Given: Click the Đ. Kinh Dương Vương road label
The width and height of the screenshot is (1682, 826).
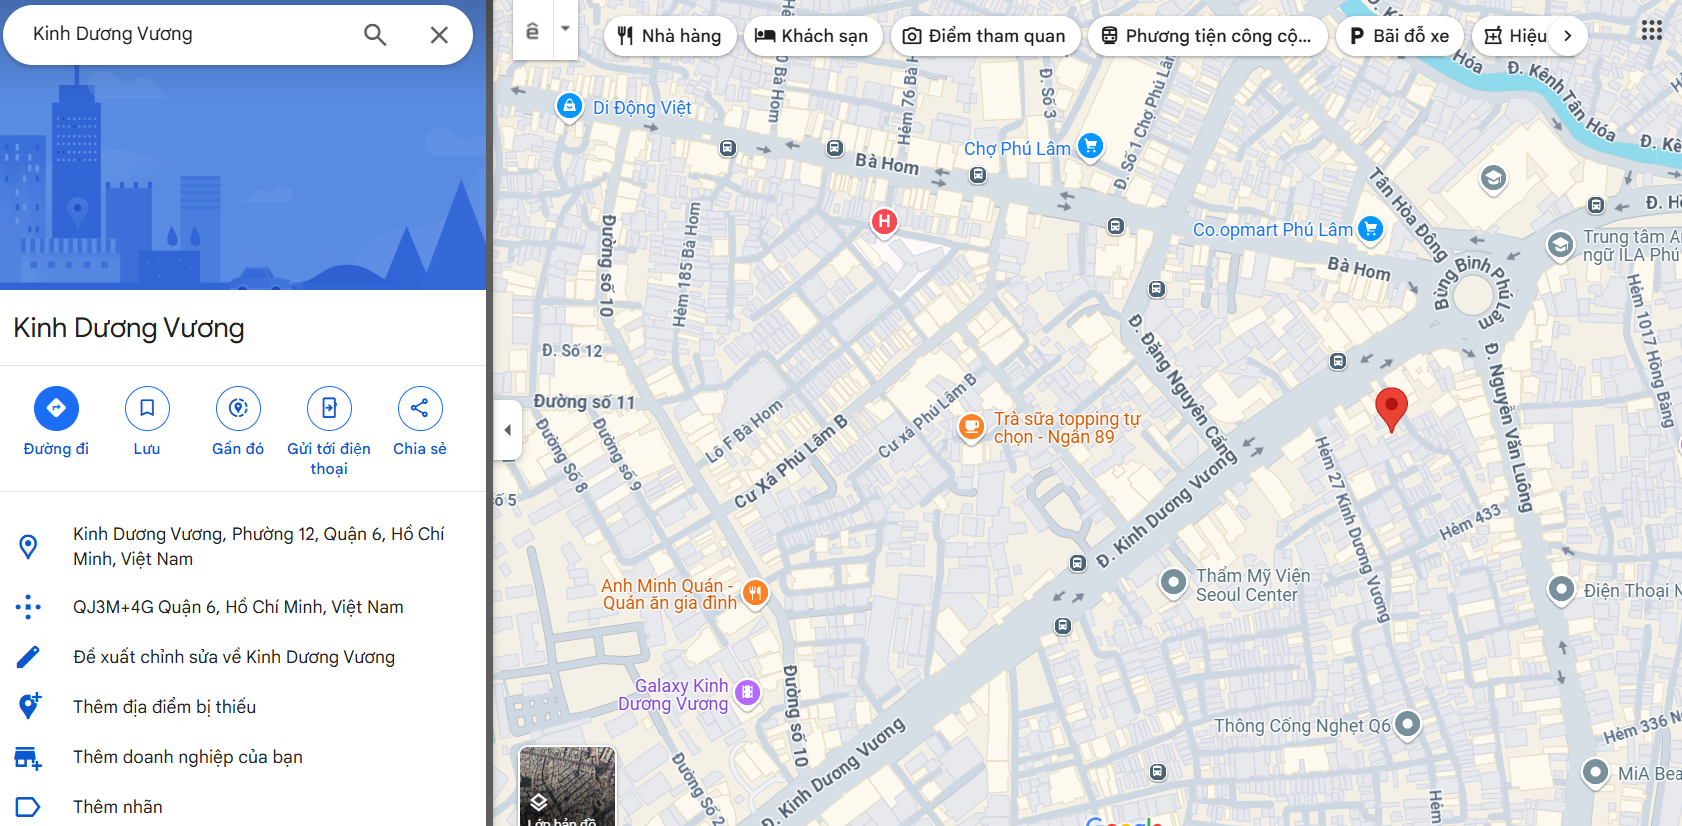Looking at the screenshot, I should 1165,510.
